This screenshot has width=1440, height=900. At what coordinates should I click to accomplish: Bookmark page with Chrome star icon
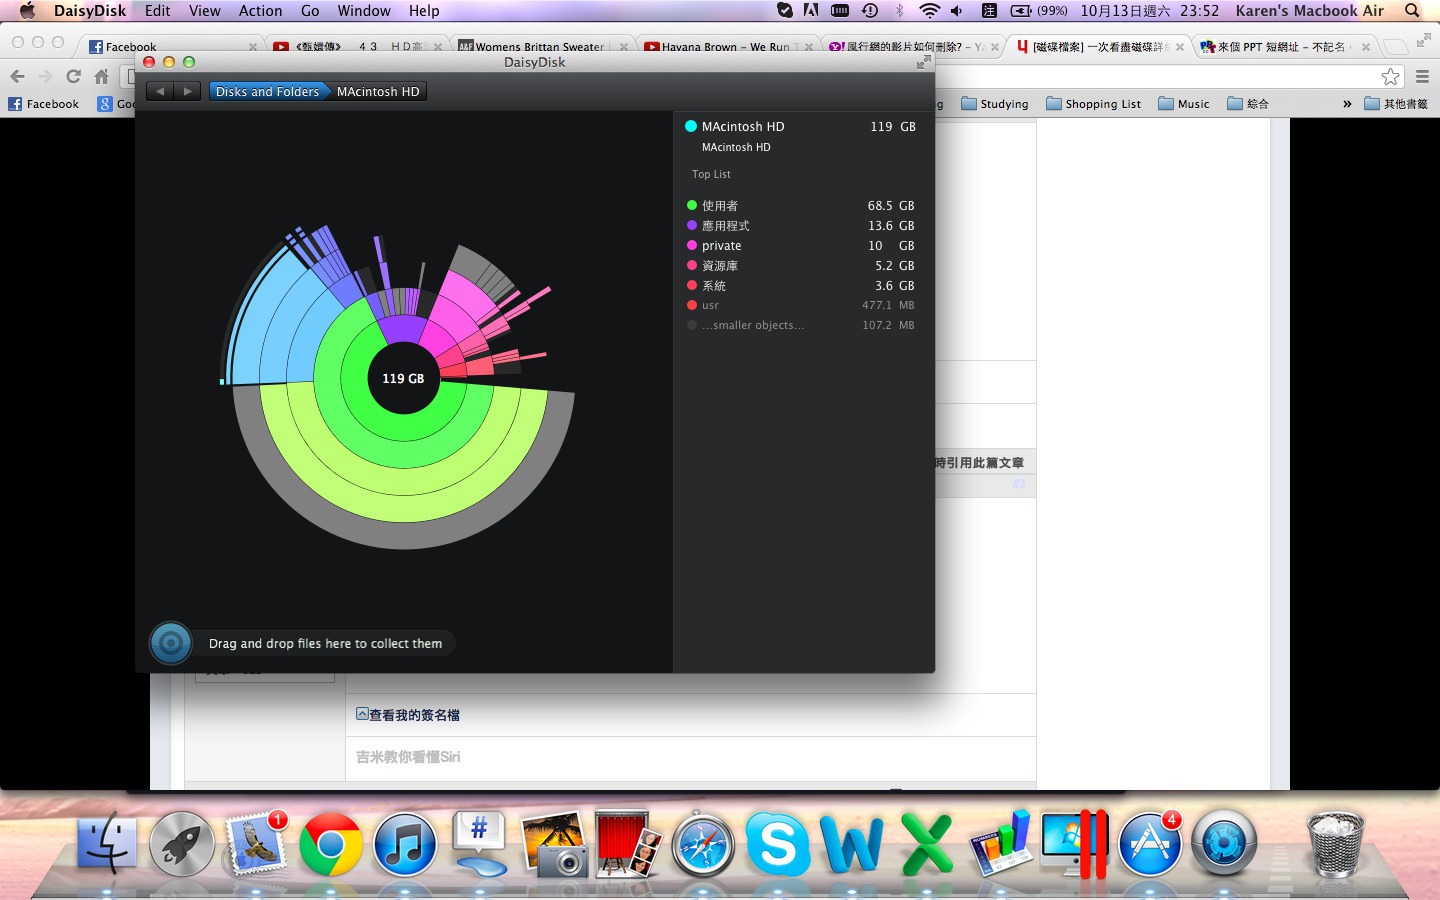1390,76
